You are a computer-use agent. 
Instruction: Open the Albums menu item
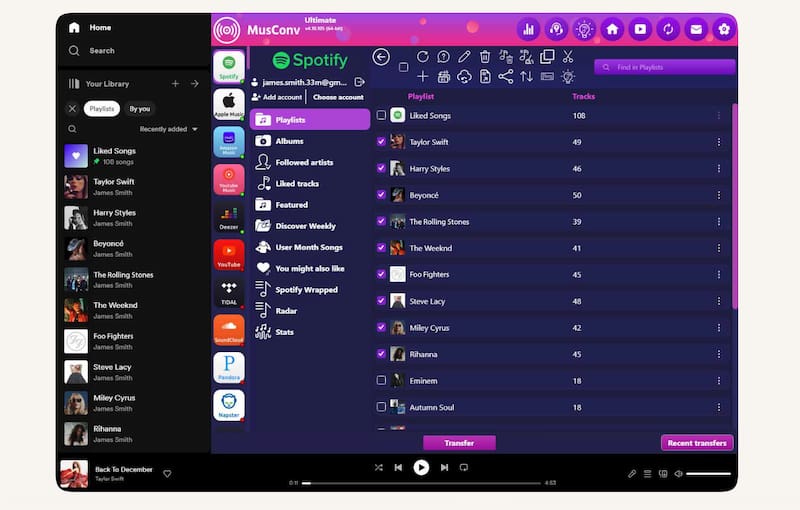point(310,141)
